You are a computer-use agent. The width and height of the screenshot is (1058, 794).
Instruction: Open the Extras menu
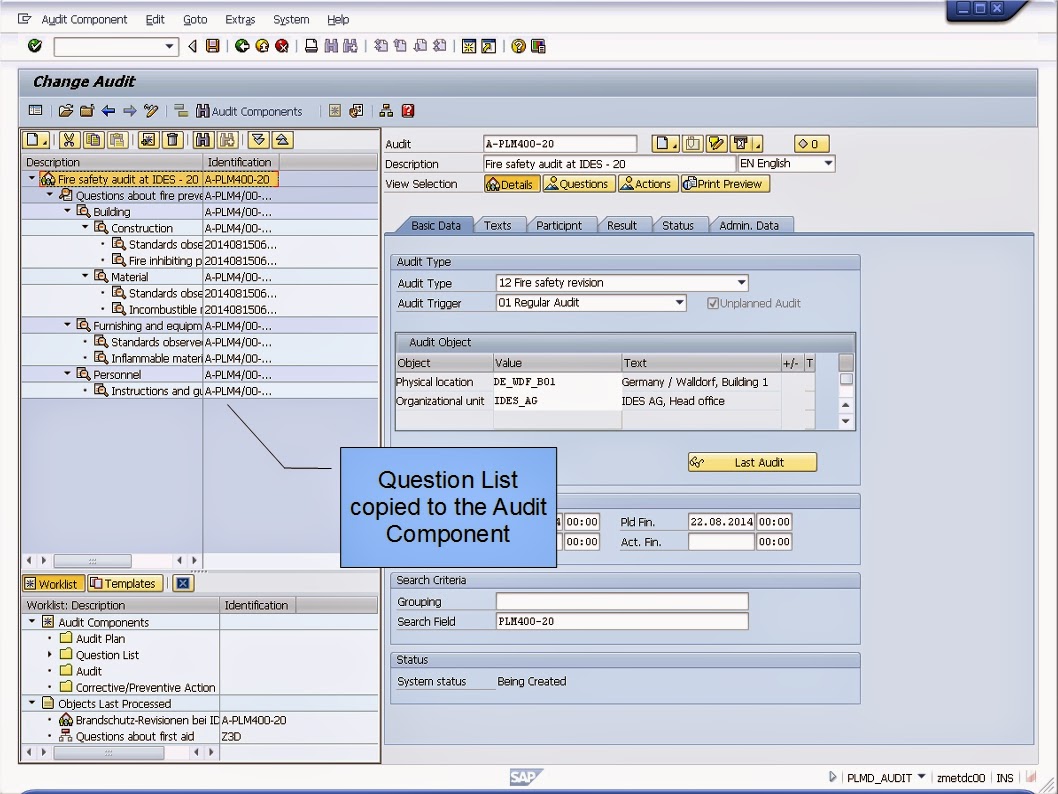coord(240,19)
